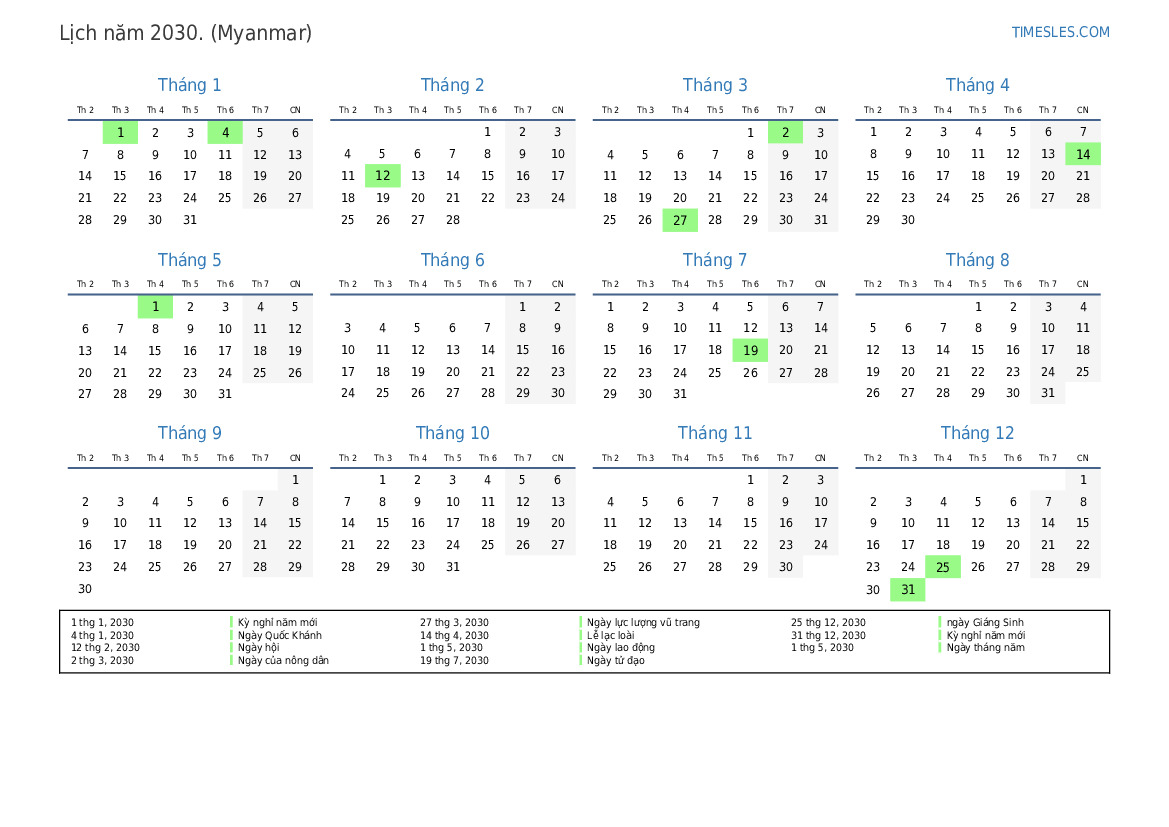This screenshot has width=1169, height=827.
Task: Click highlighted 2 in Tháng 3
Action: [x=785, y=132]
